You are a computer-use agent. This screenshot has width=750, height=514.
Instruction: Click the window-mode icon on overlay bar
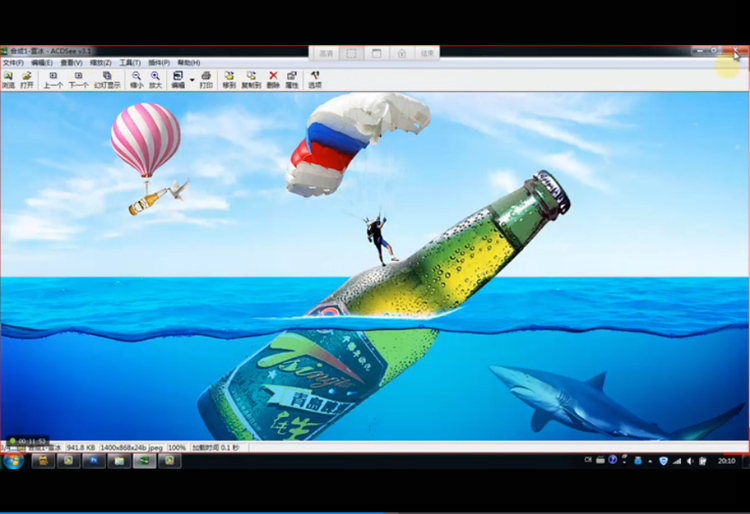377,54
